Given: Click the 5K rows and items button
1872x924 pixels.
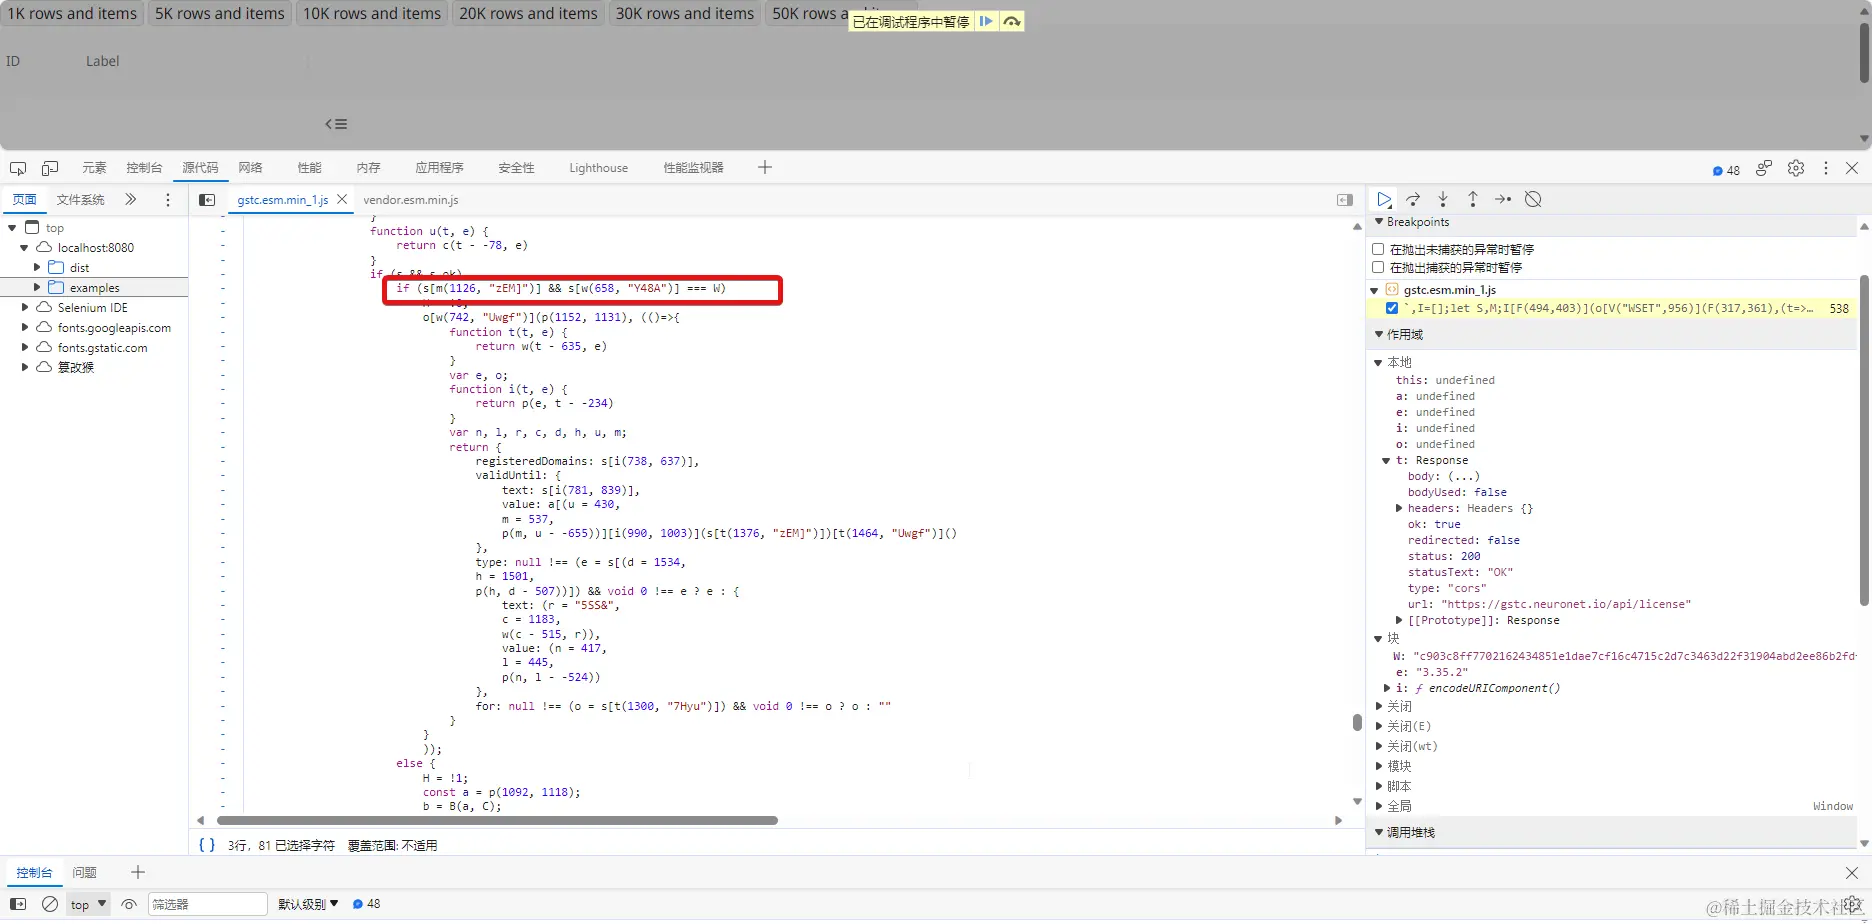Looking at the screenshot, I should click(219, 13).
